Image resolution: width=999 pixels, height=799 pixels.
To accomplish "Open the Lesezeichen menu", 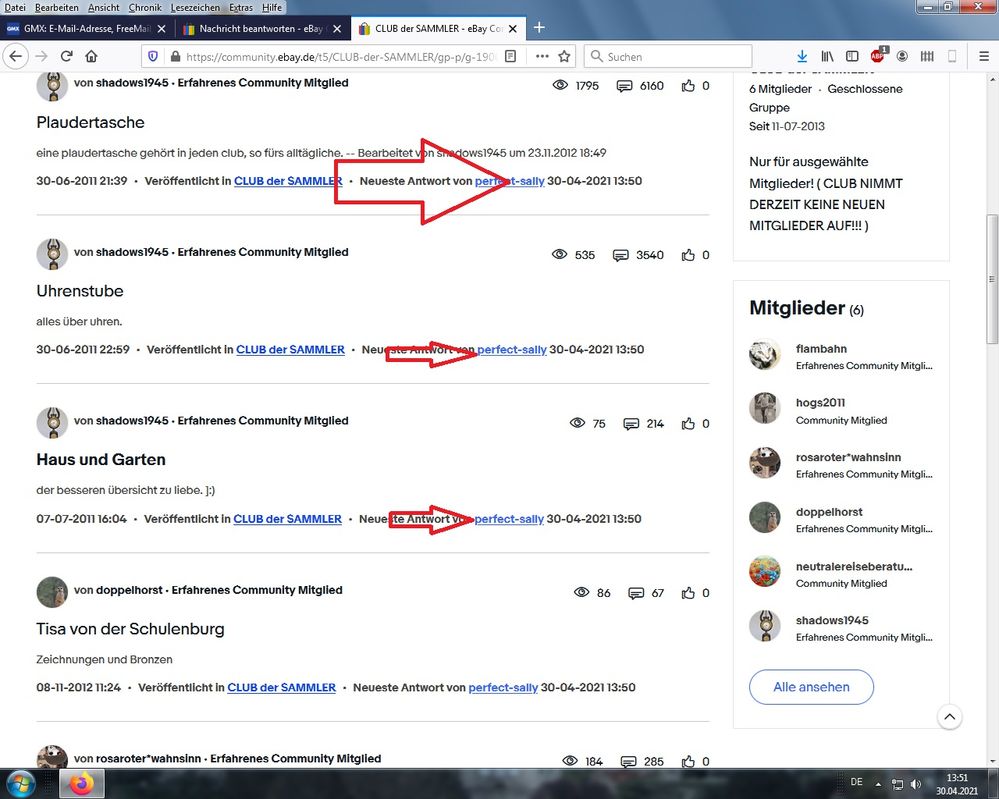I will coord(194,7).
